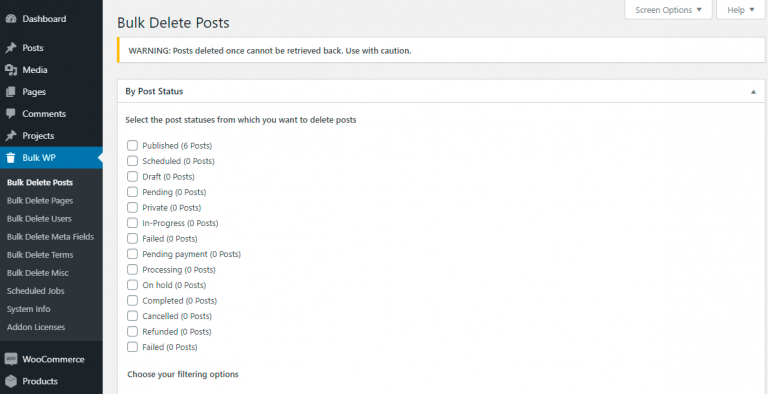768x394 pixels.
Task: Enable the Completed (0 Posts) checkbox
Action: (132, 300)
